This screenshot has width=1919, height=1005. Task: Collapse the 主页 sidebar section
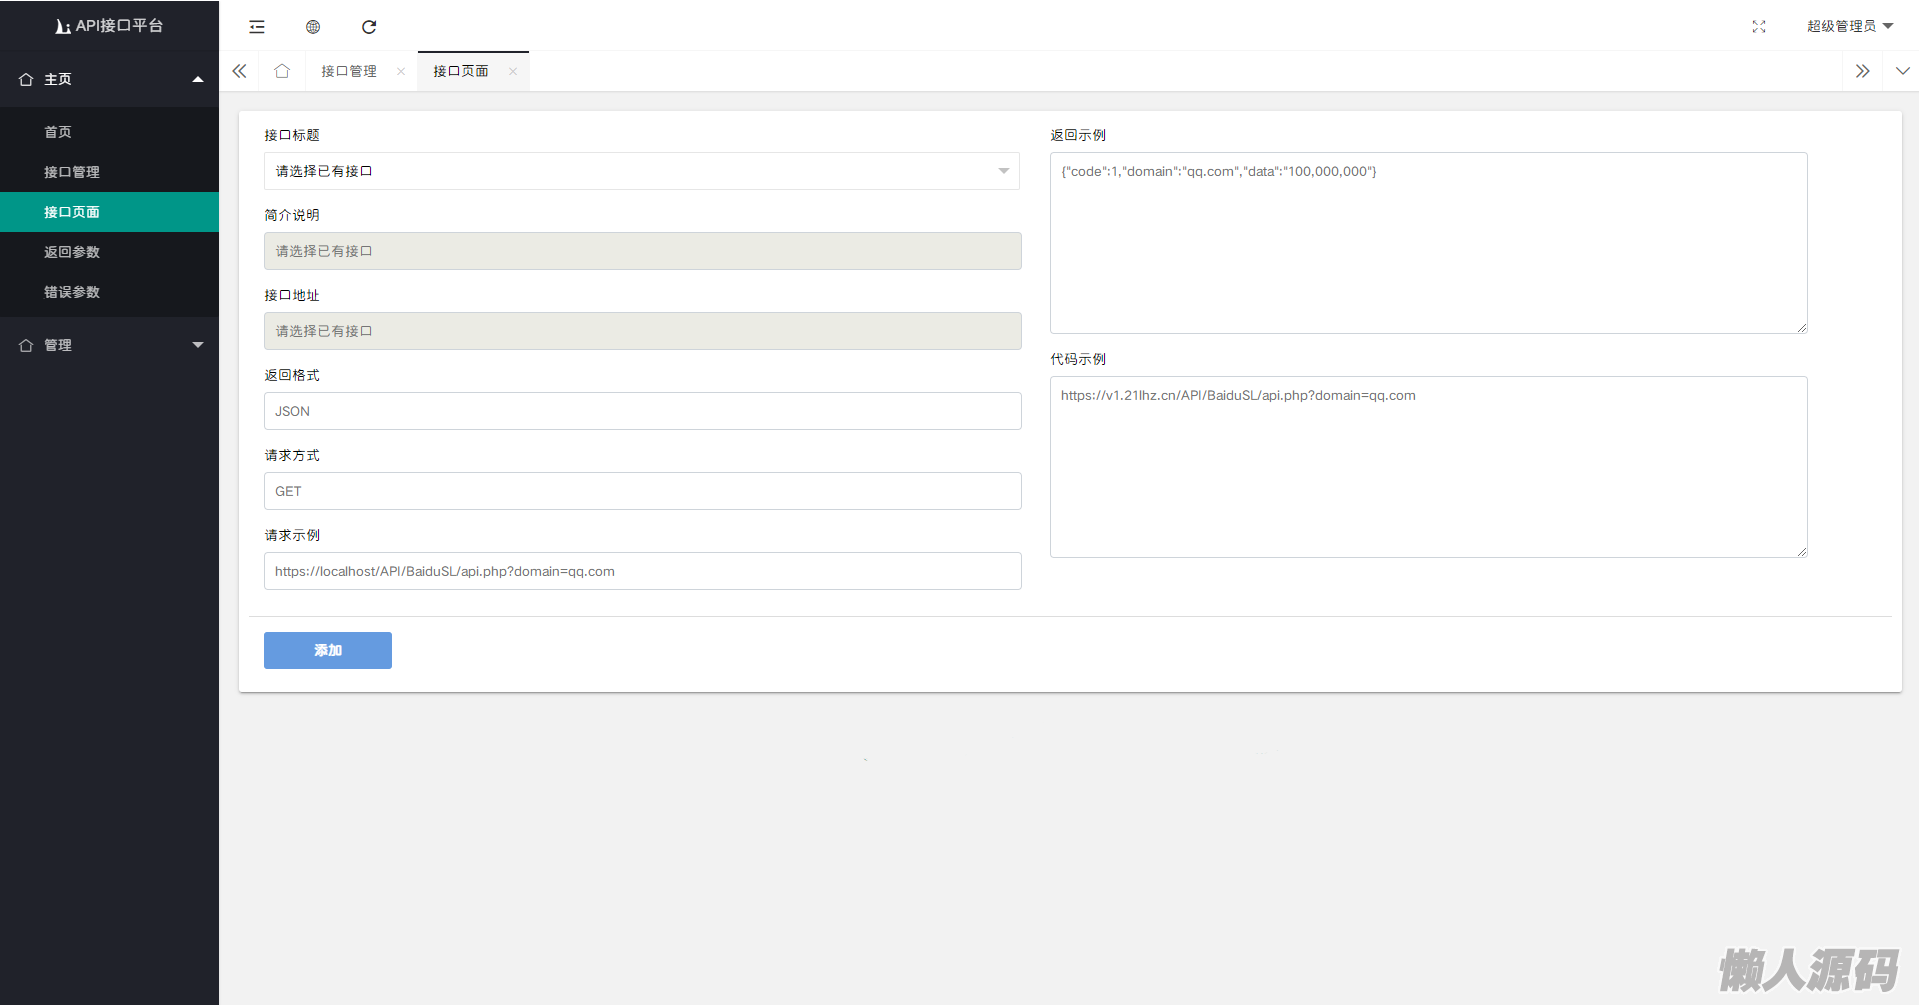pyautogui.click(x=109, y=79)
